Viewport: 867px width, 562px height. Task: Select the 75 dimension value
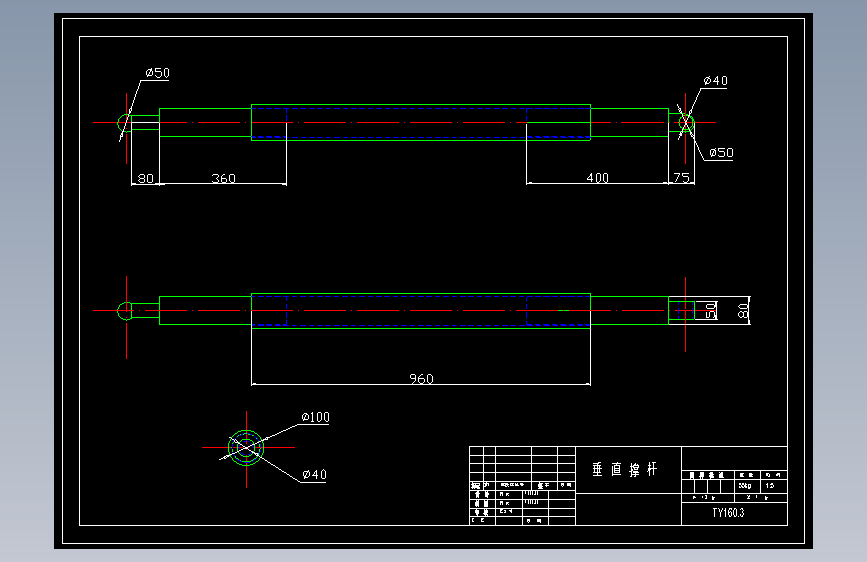click(x=681, y=178)
